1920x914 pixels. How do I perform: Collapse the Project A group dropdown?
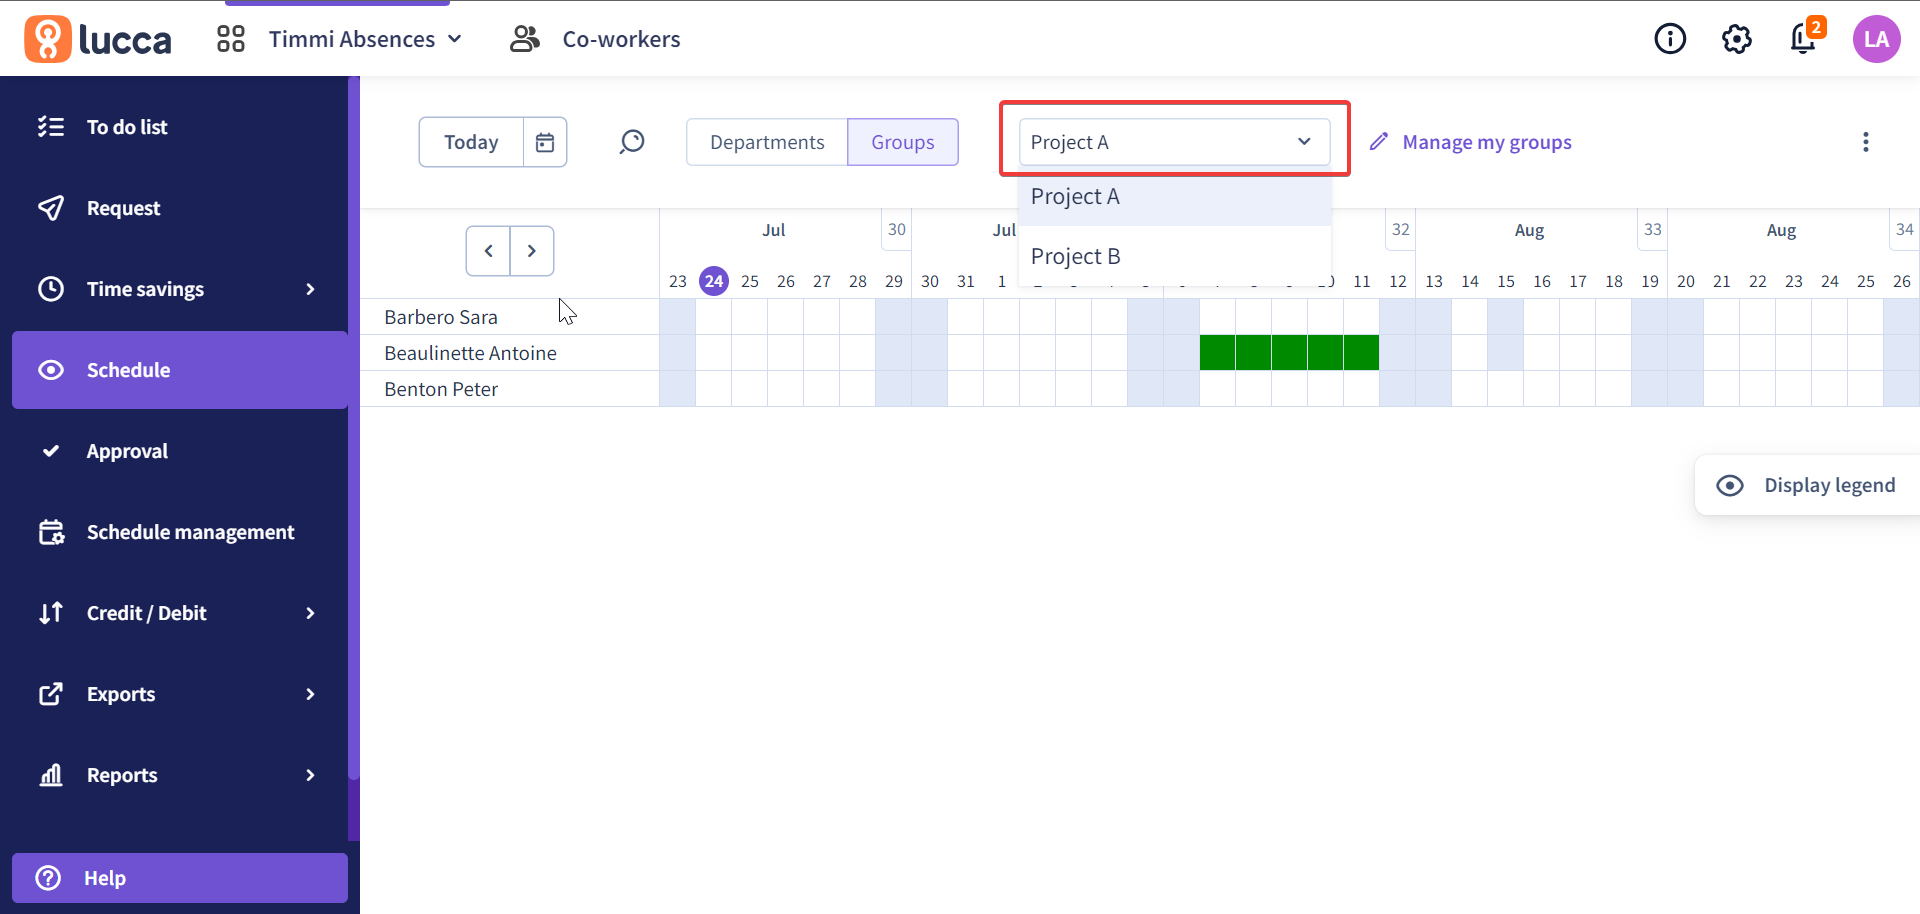(1175, 142)
